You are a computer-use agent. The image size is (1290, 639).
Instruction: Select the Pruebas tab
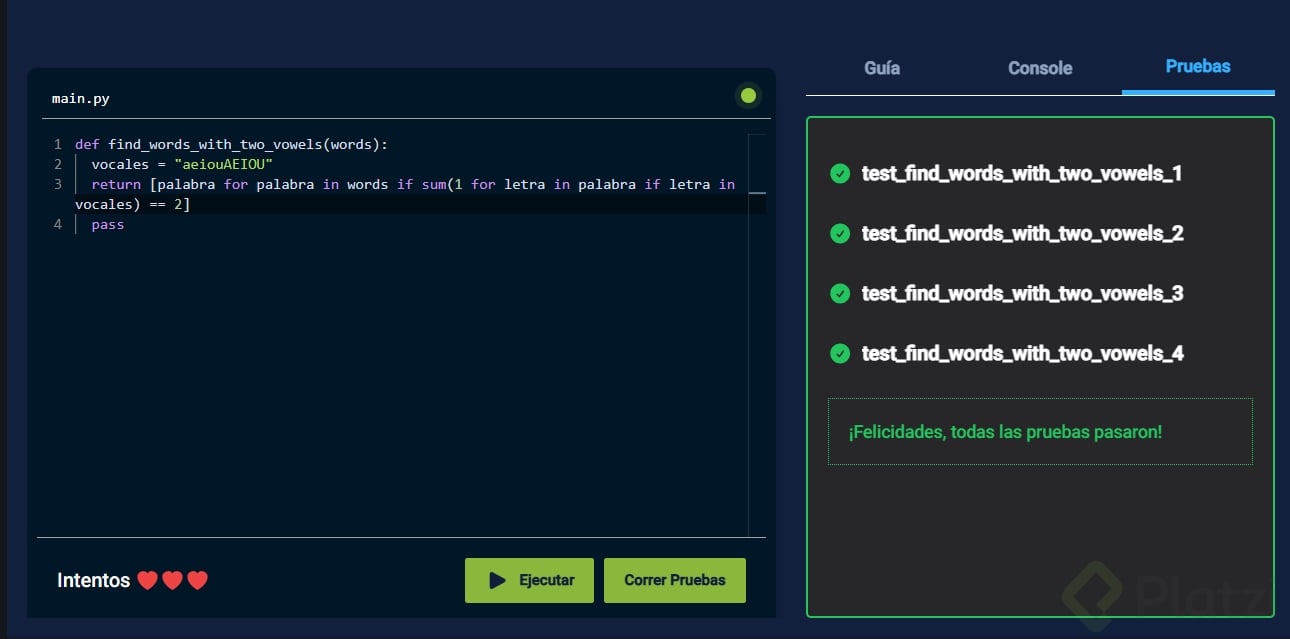(x=1198, y=66)
